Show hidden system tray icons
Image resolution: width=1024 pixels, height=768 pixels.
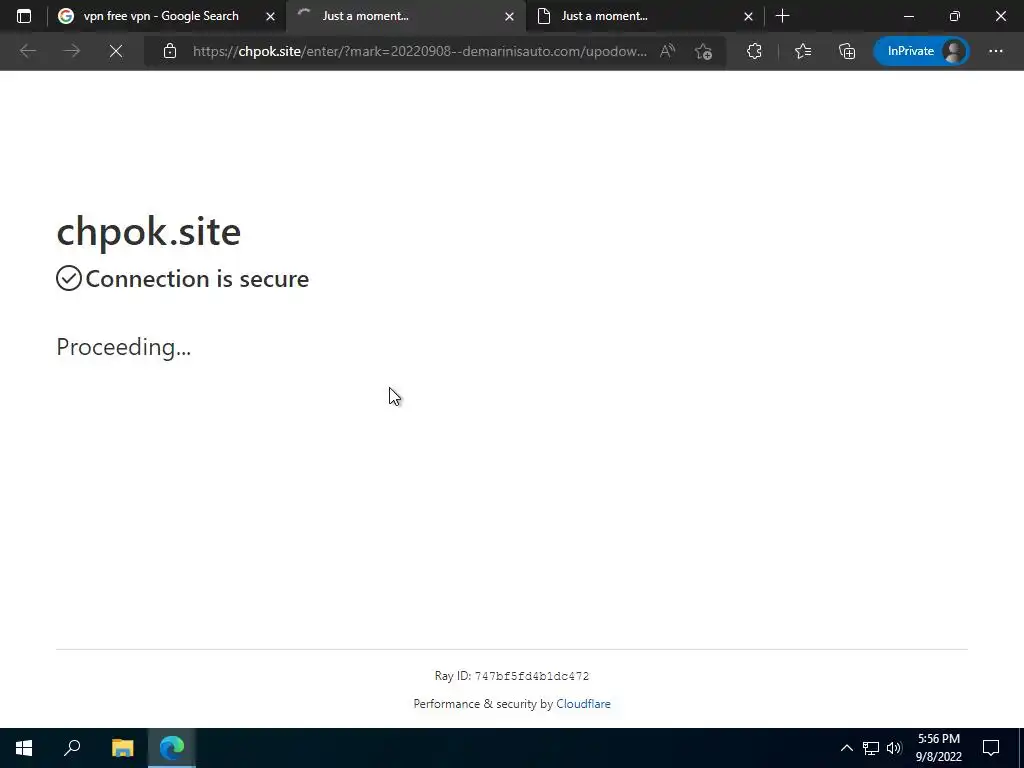(x=846, y=748)
